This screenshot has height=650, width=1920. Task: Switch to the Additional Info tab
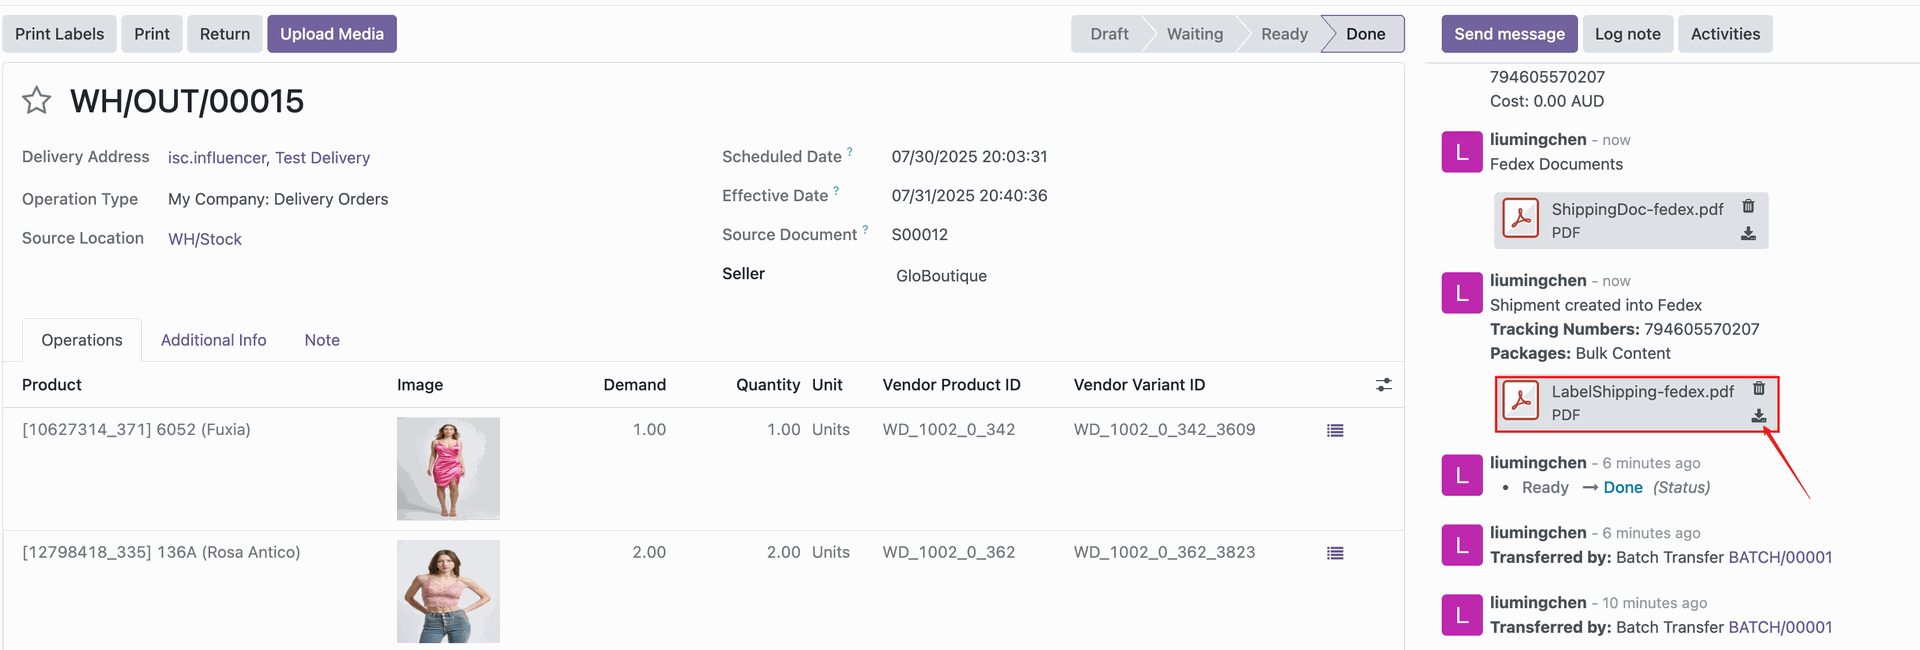pos(213,340)
